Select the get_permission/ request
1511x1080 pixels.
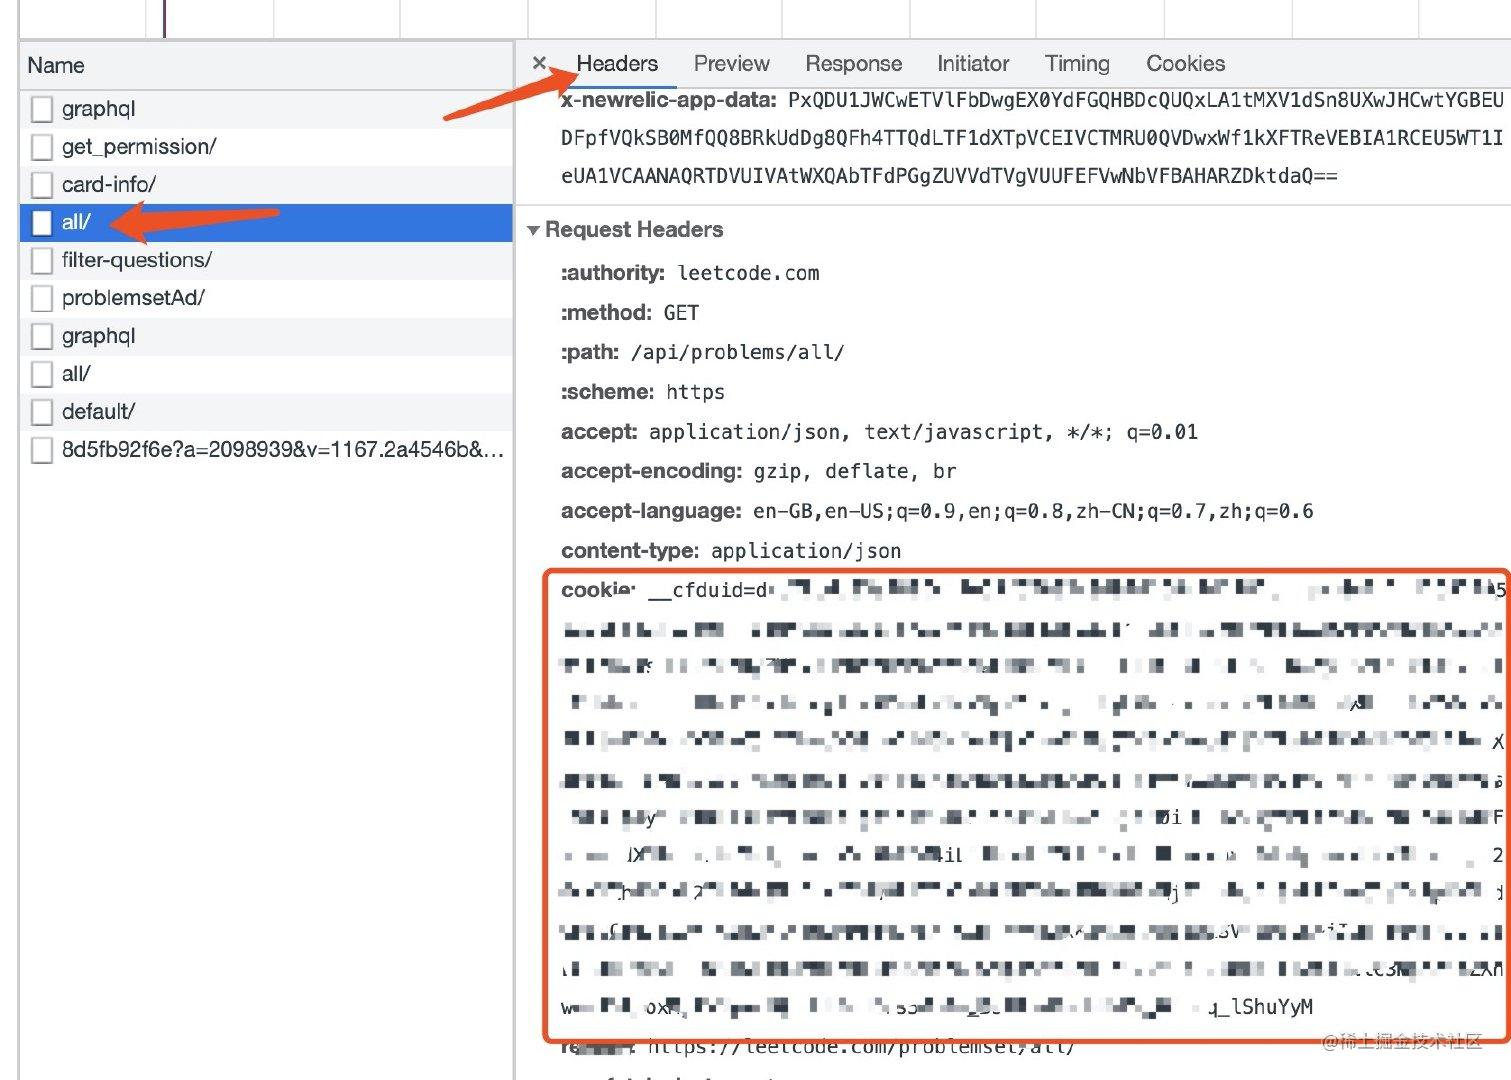[266, 147]
